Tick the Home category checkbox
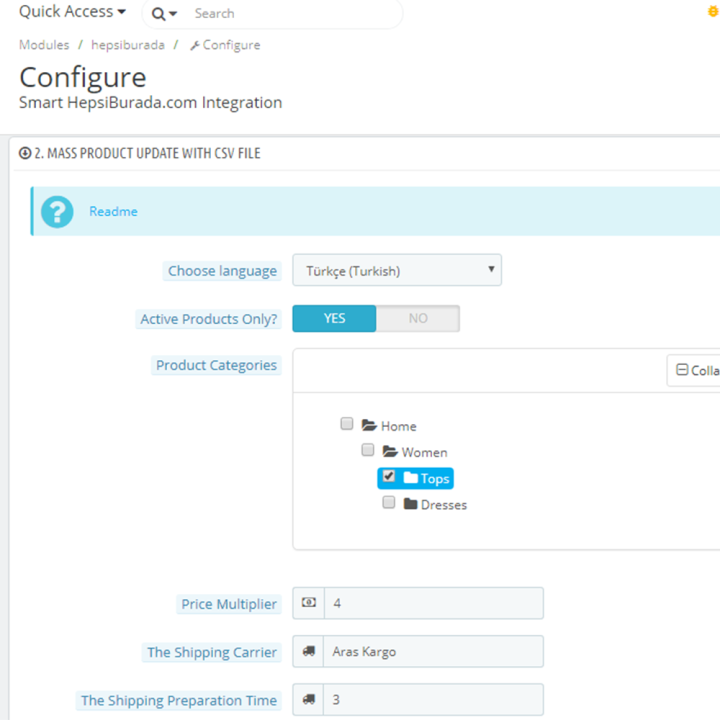This screenshot has height=720, width=720. tap(347, 423)
